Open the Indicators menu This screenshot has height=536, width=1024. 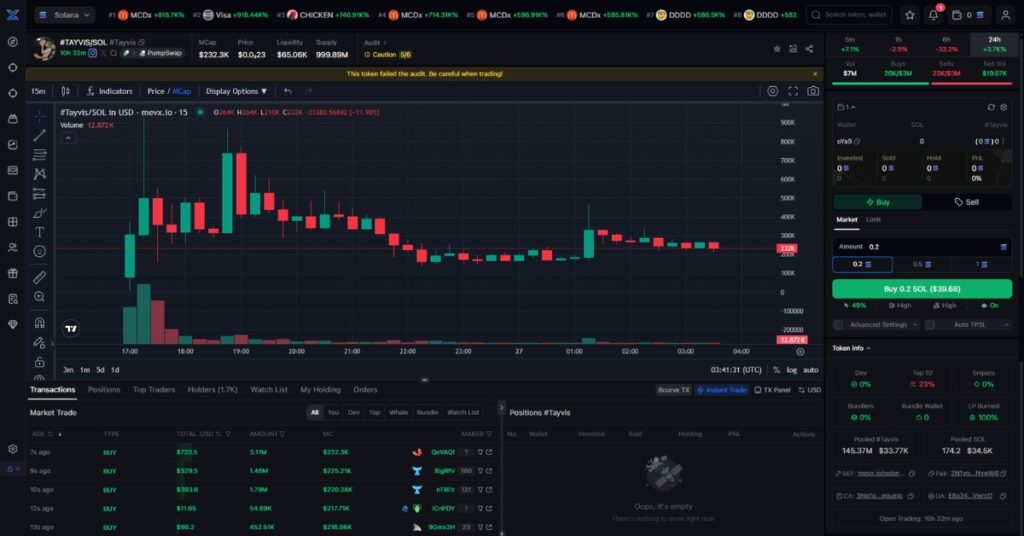pos(110,91)
